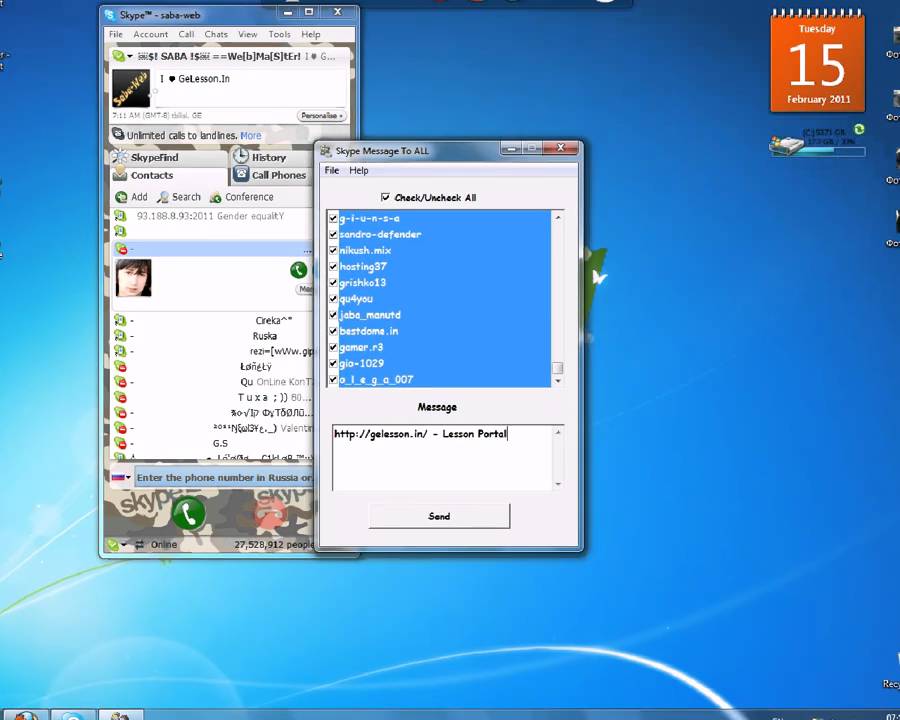Click the Skype taskbar icon

point(73,716)
